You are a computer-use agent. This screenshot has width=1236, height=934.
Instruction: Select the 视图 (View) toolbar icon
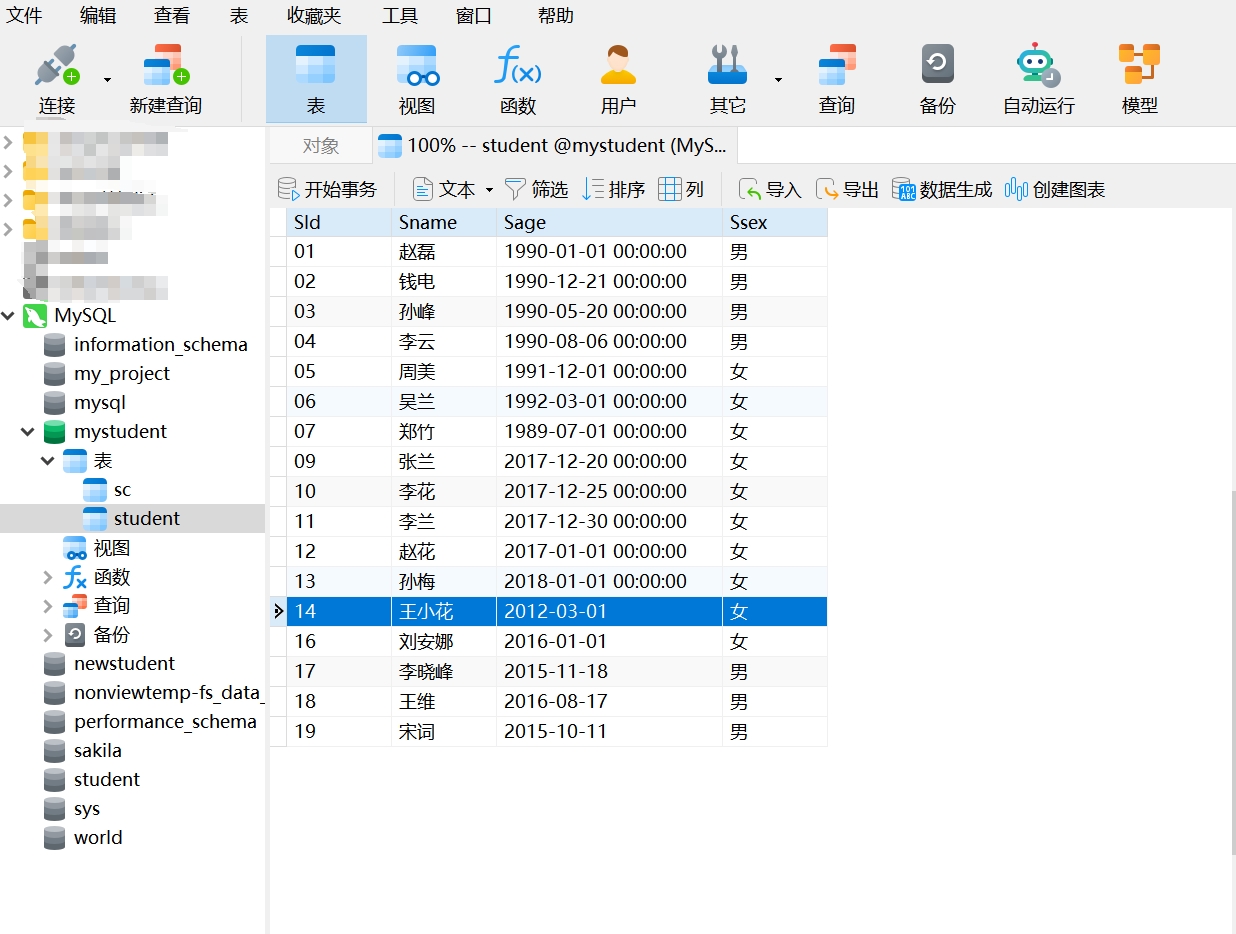[x=417, y=67]
